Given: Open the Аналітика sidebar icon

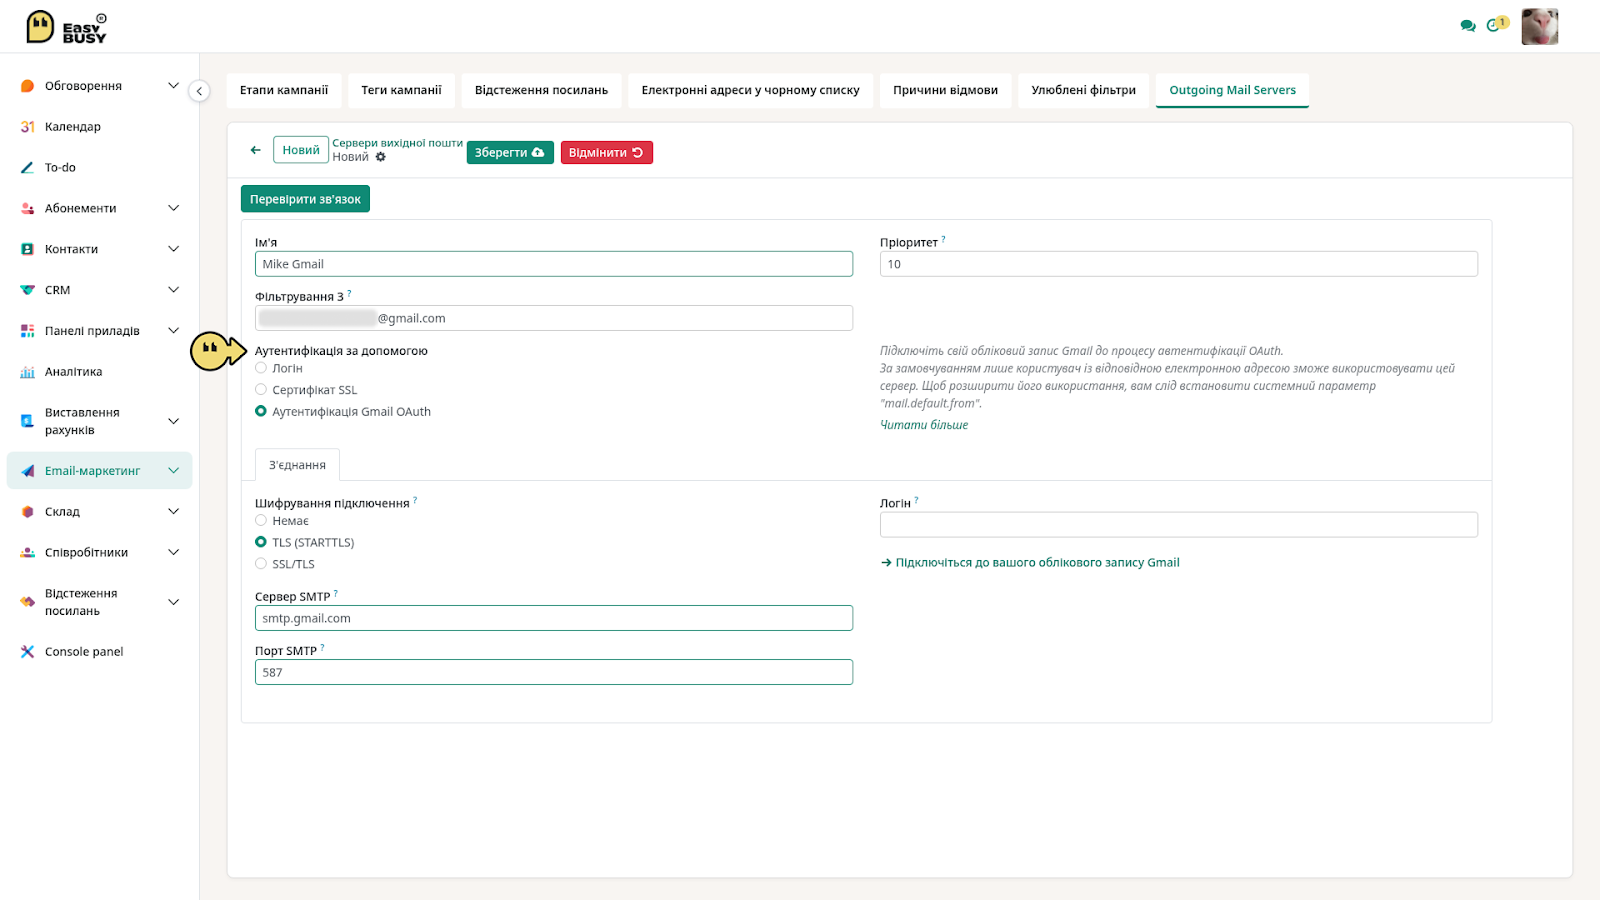Looking at the screenshot, I should [x=28, y=372].
